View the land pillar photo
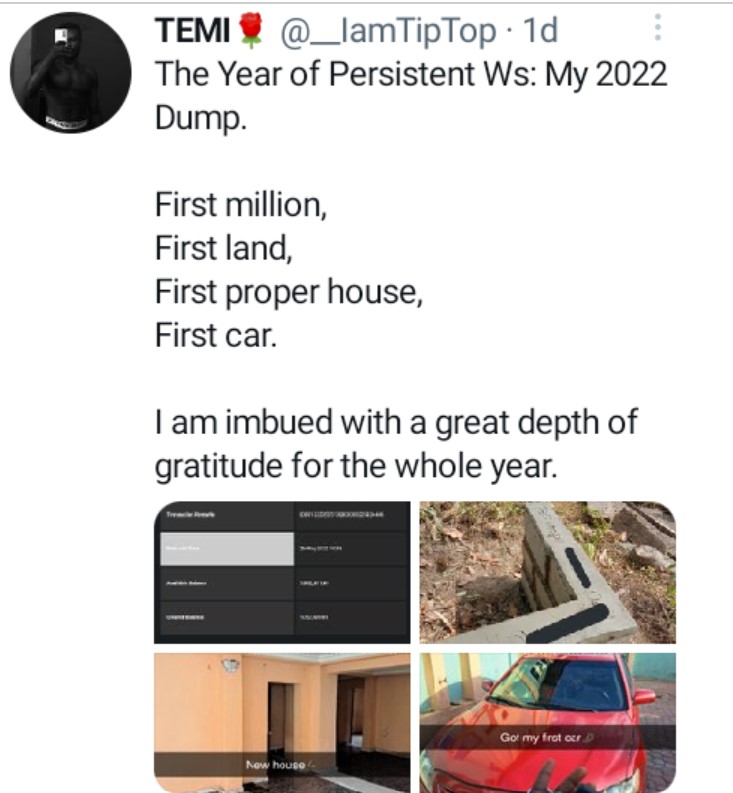The height and width of the screenshot is (793, 733). (547, 571)
